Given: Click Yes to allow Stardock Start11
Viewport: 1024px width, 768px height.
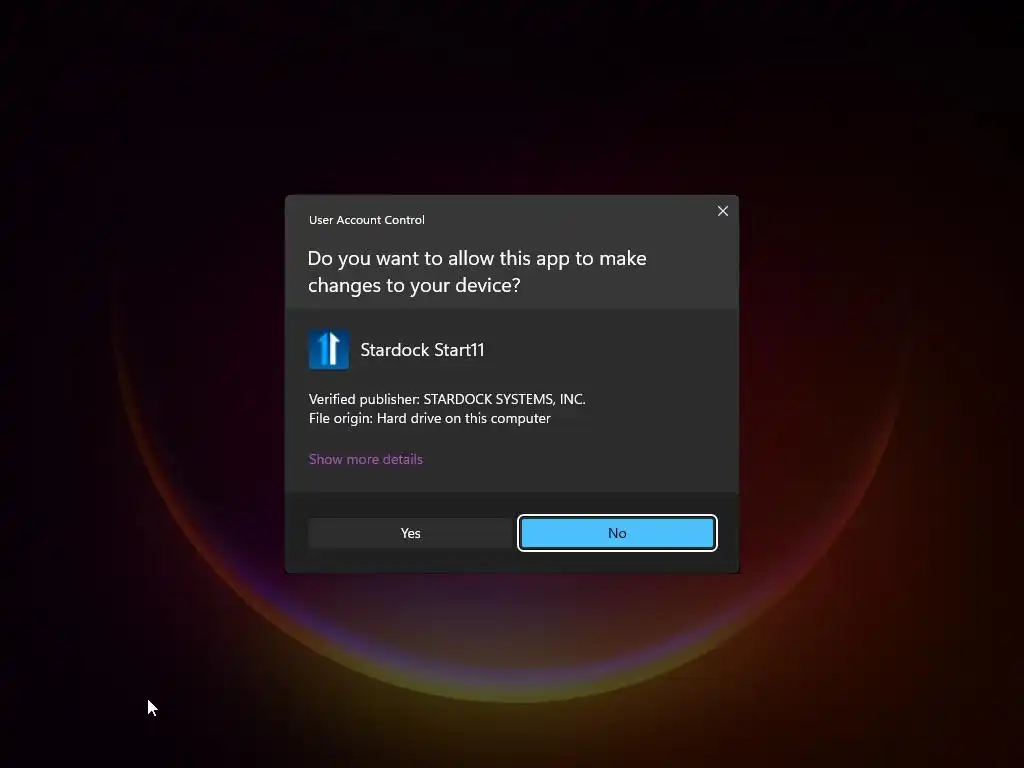Looking at the screenshot, I should (410, 533).
